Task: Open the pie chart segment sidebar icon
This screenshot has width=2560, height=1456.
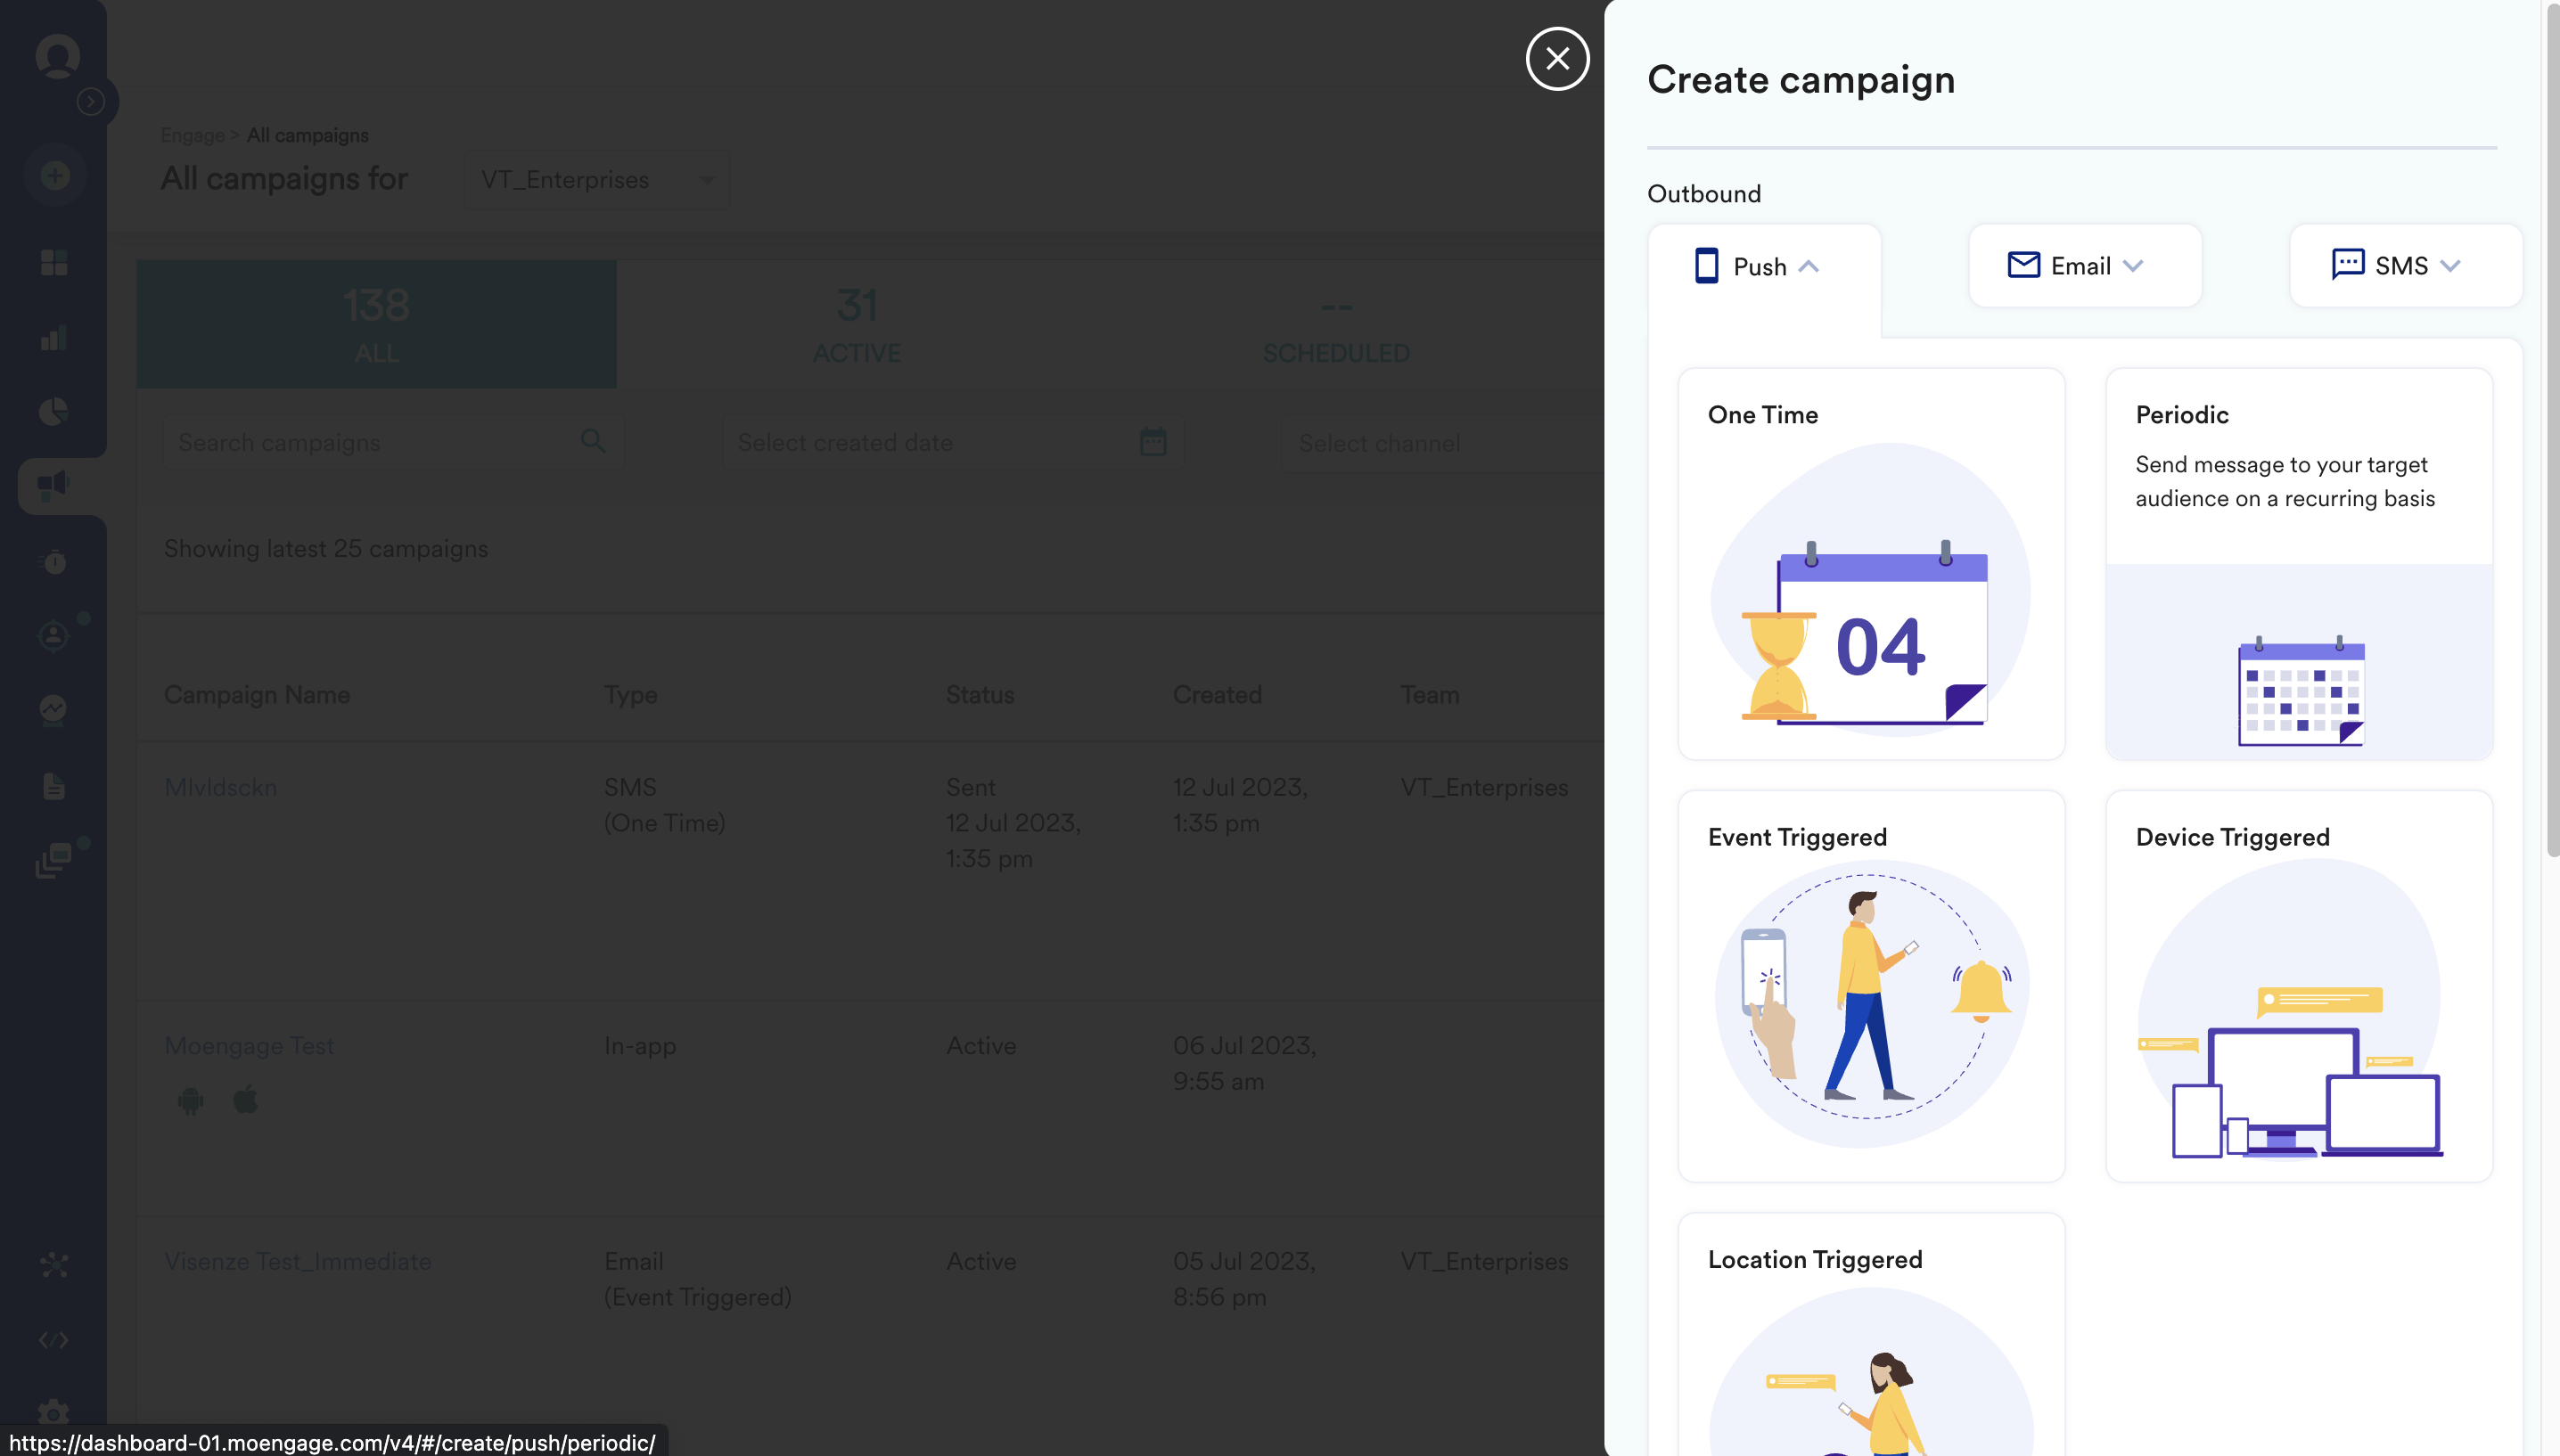Action: [54, 411]
